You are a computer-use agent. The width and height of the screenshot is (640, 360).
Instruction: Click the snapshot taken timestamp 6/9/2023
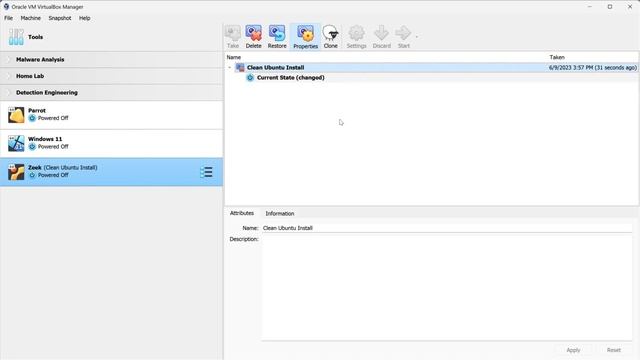(593, 67)
